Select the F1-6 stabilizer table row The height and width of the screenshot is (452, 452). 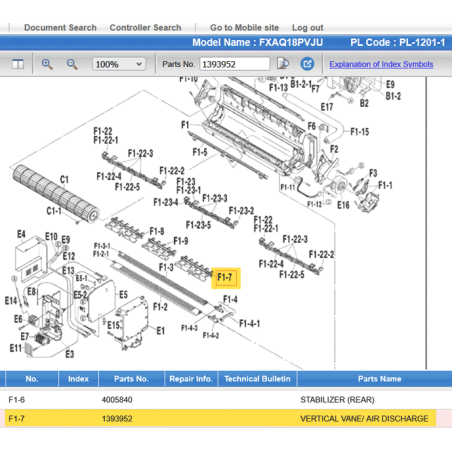pyautogui.click(x=220, y=399)
